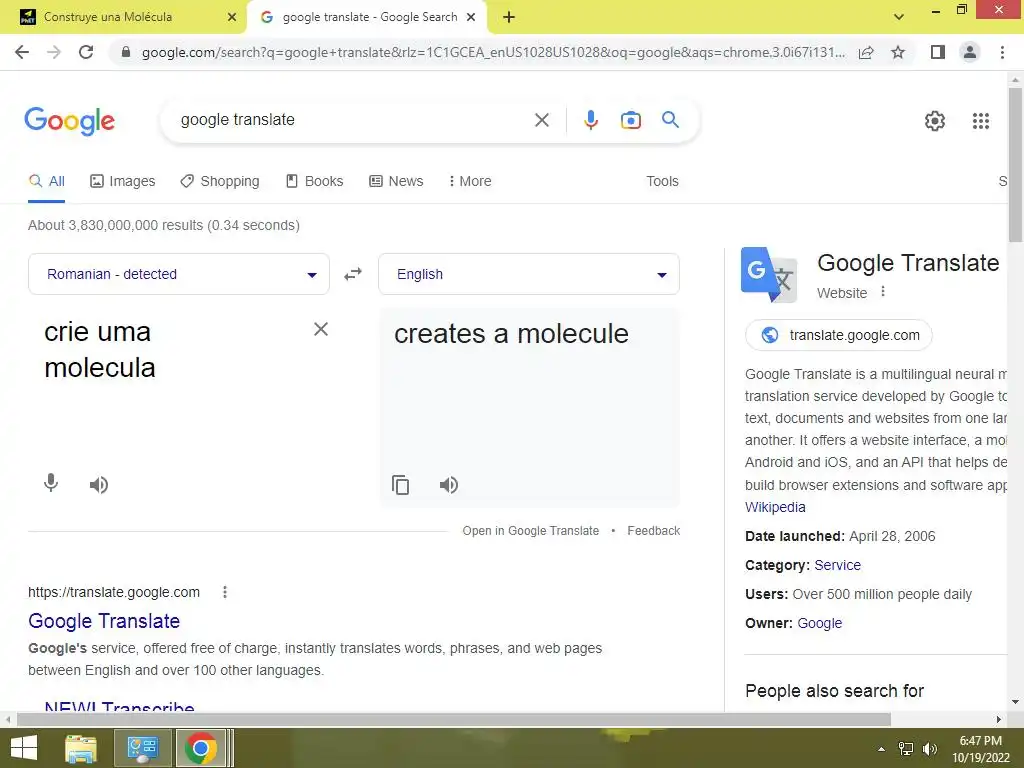This screenshot has height=768, width=1024.
Task: Clear the google translate search query
Action: tap(541, 120)
